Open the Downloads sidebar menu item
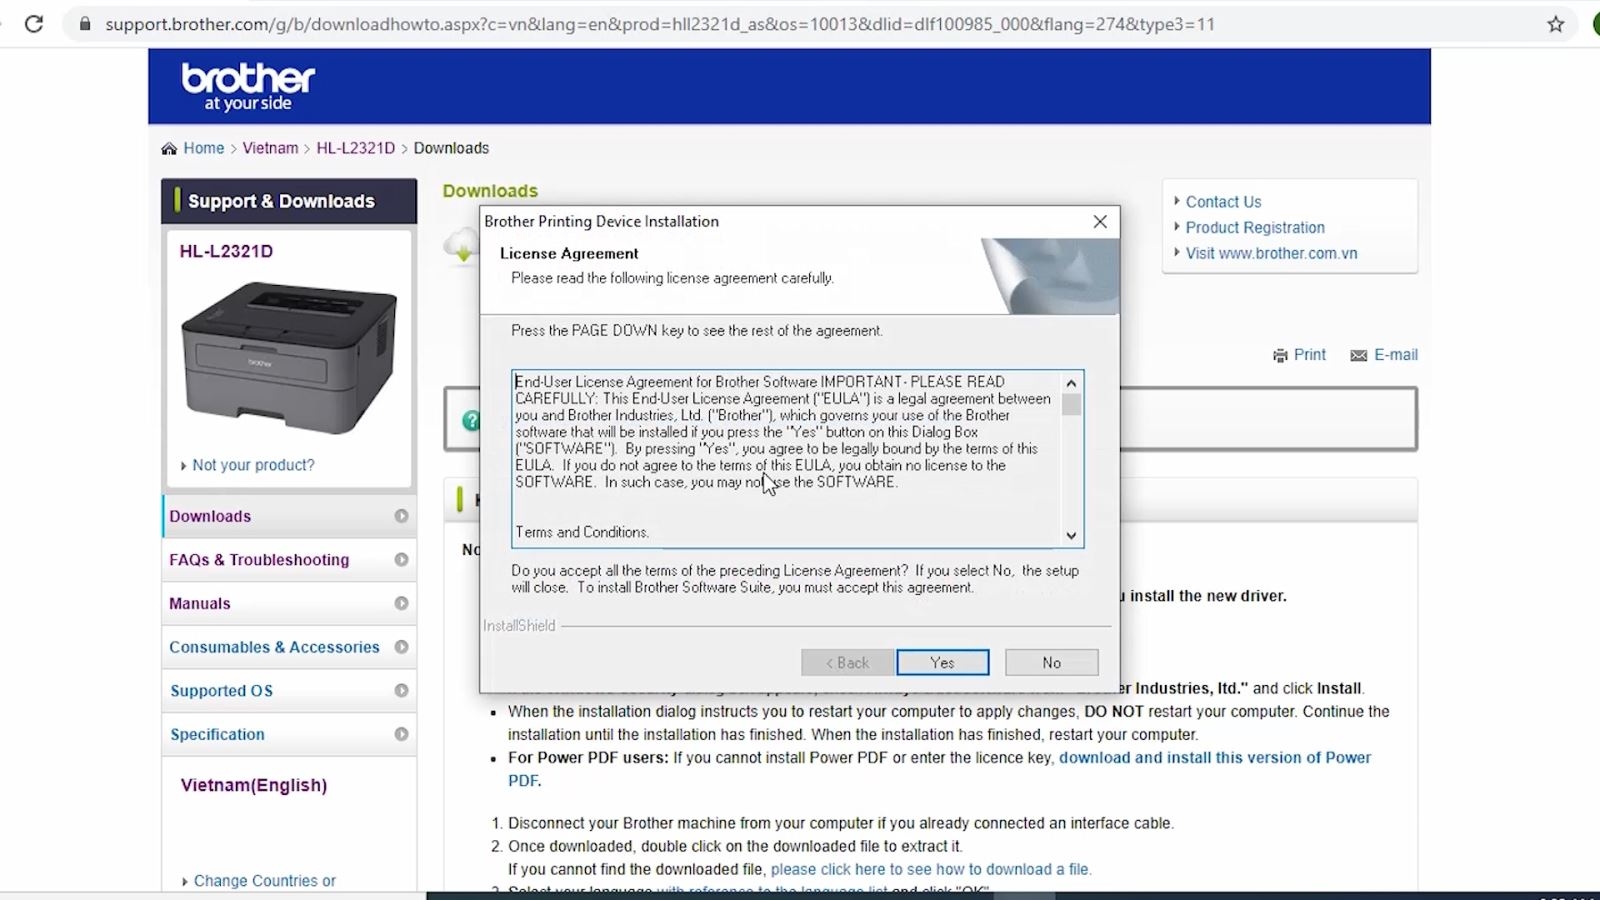The width and height of the screenshot is (1600, 900). [x=289, y=516]
